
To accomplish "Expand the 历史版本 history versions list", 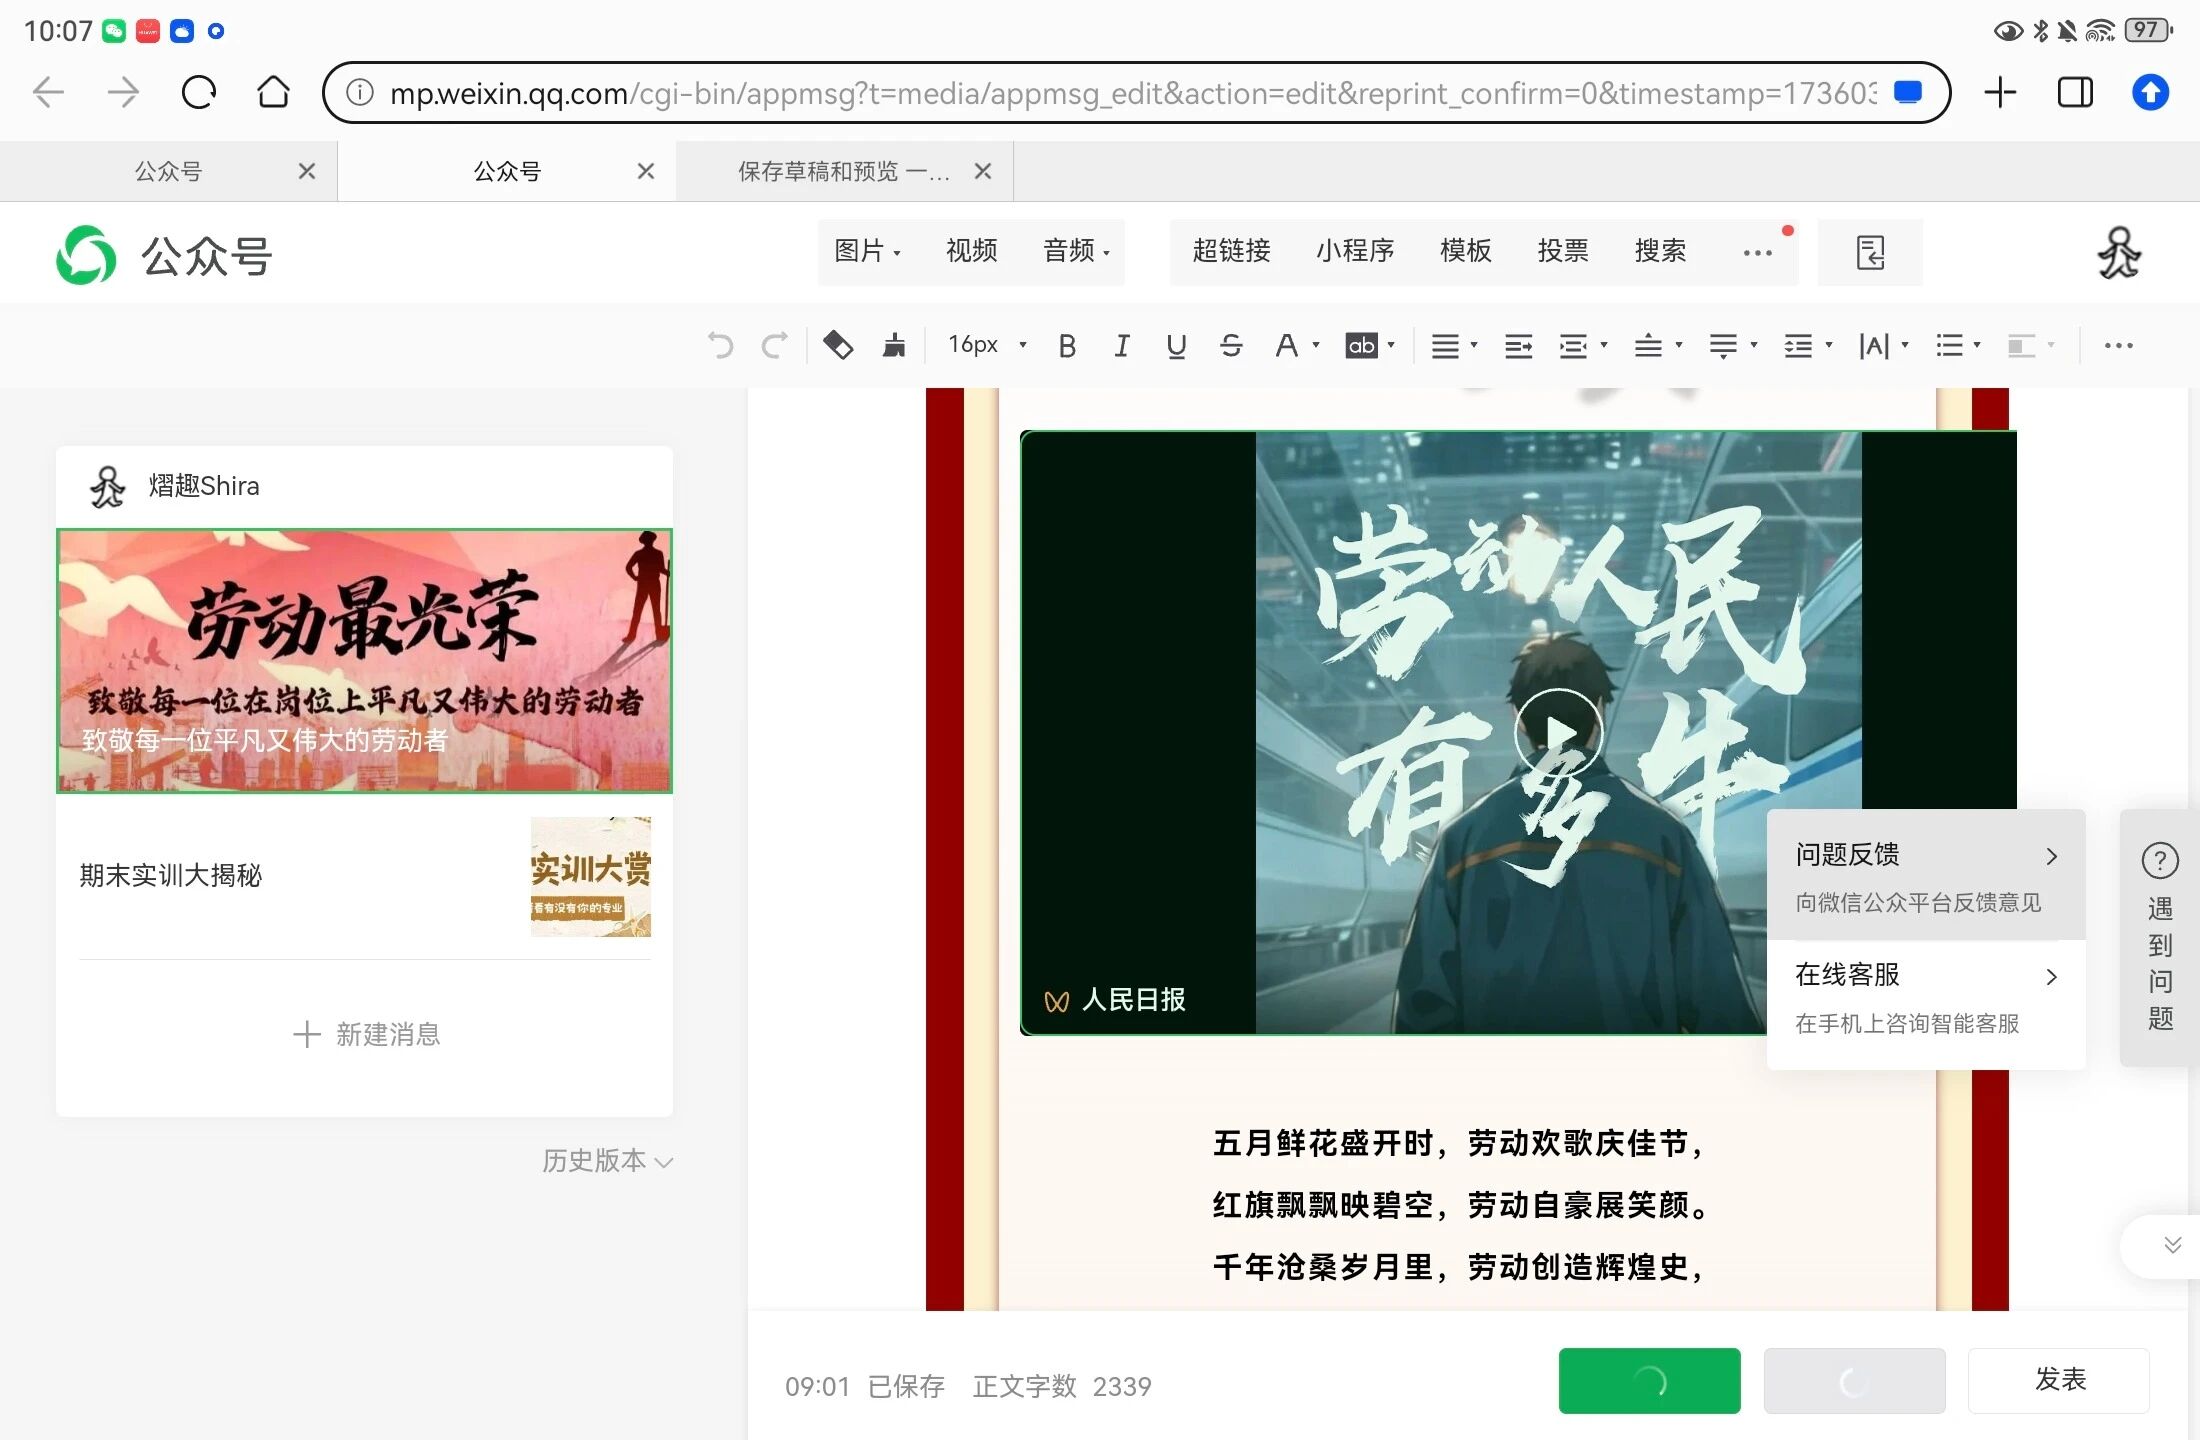I will click(607, 1160).
